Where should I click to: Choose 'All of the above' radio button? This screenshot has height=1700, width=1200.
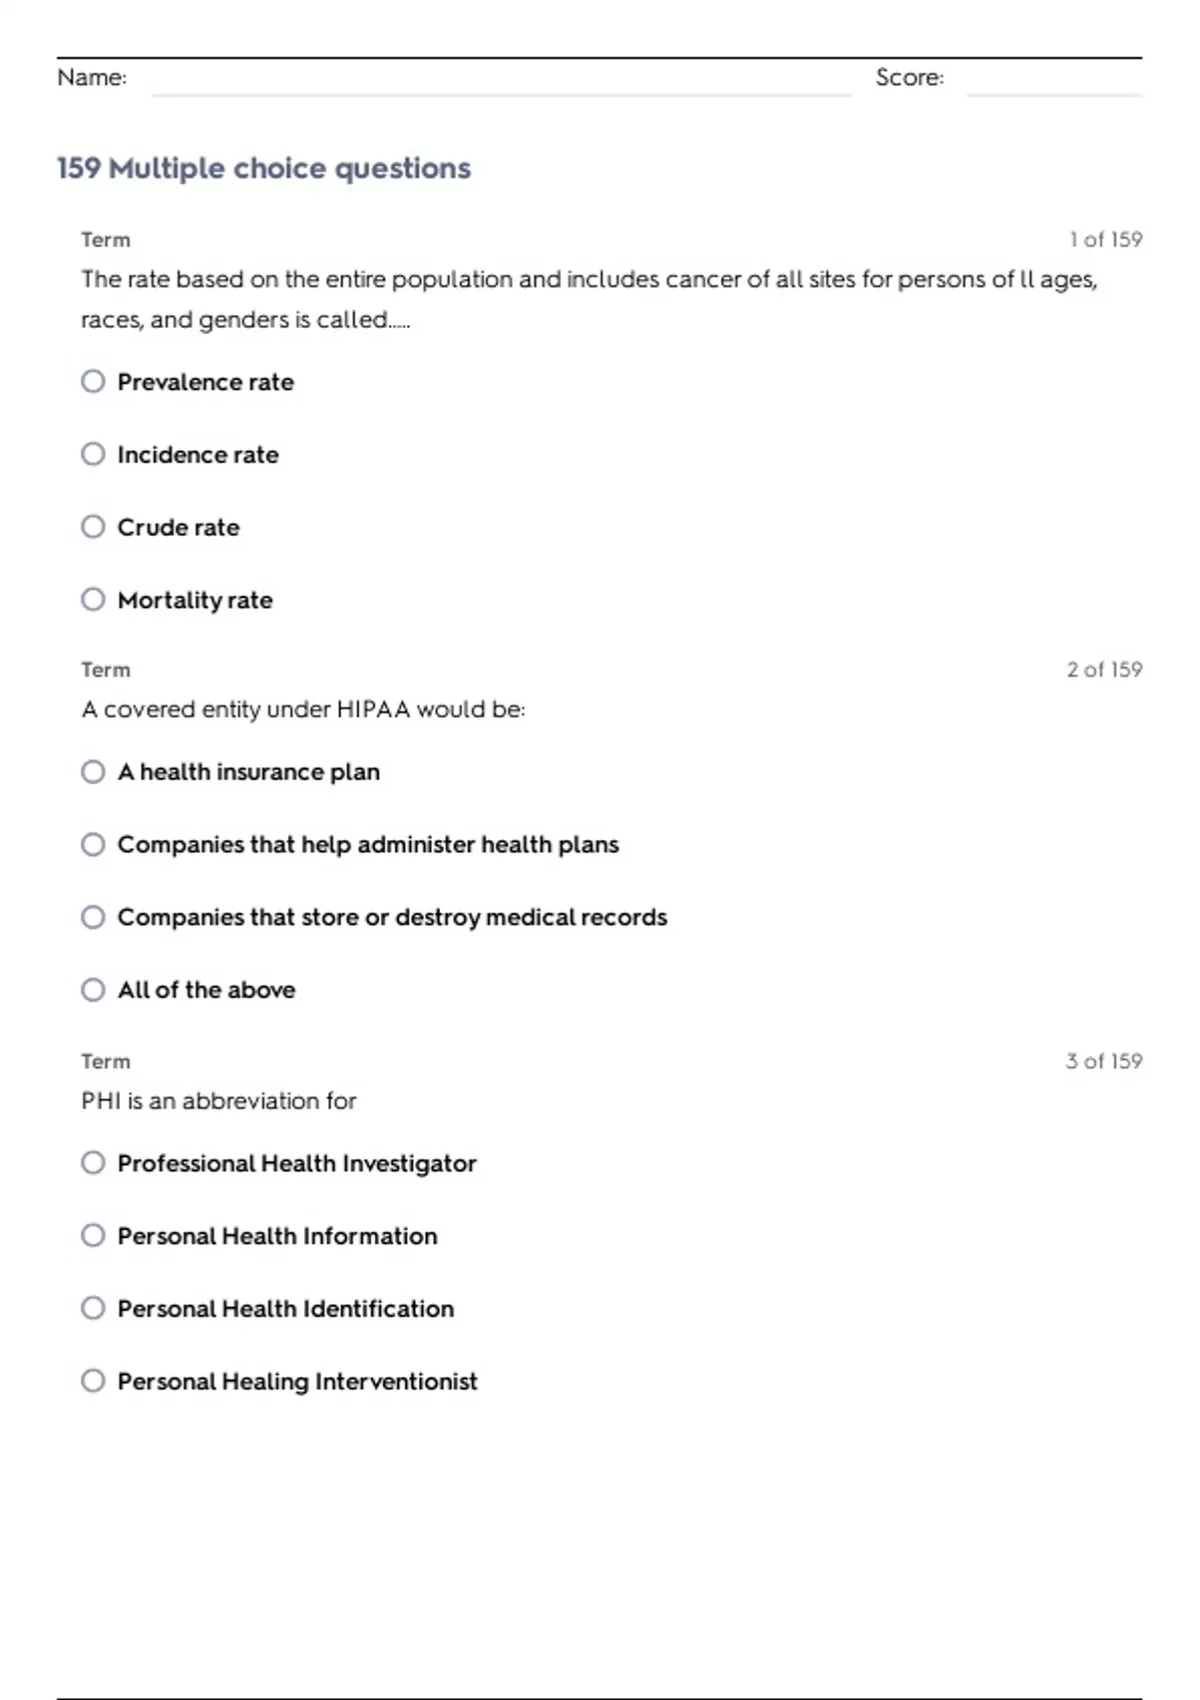click(x=93, y=990)
